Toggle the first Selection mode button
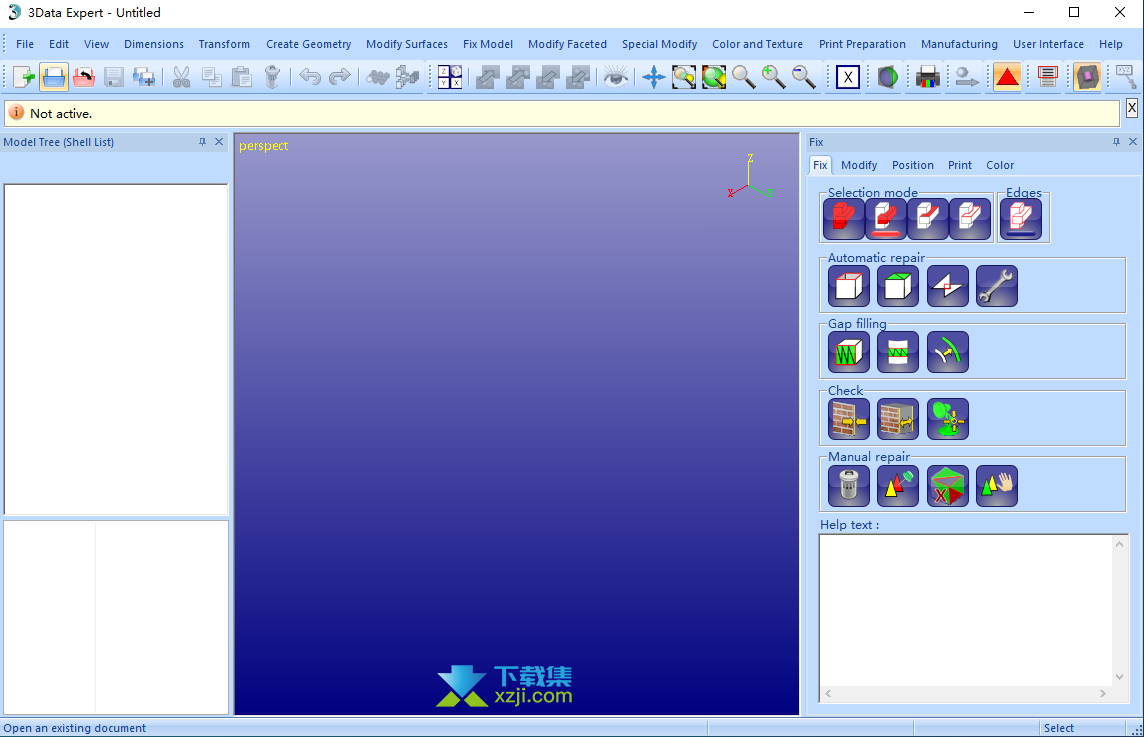This screenshot has width=1144, height=737. pos(843,219)
